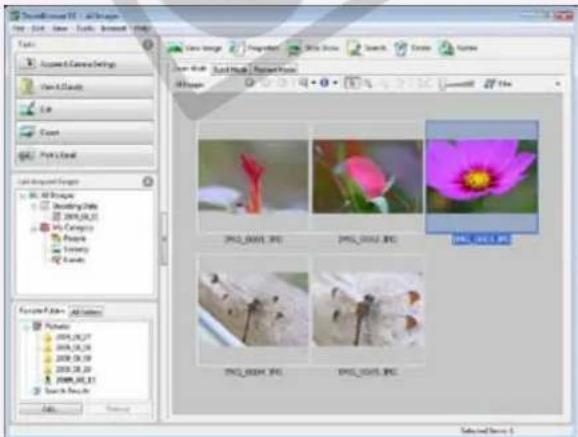Click the splitter handle between the panels
578x437 pixels.
(x=164, y=239)
